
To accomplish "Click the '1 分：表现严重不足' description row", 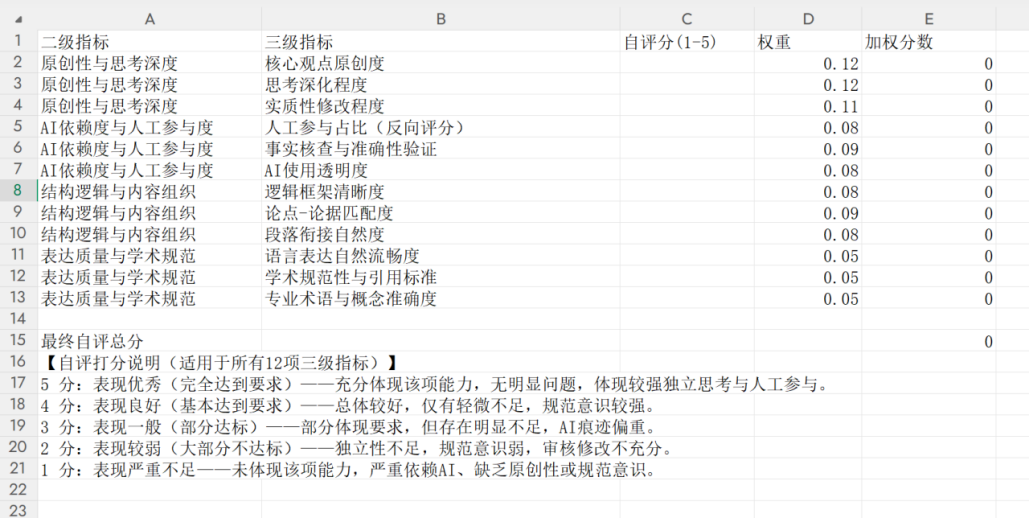I will point(348,470).
